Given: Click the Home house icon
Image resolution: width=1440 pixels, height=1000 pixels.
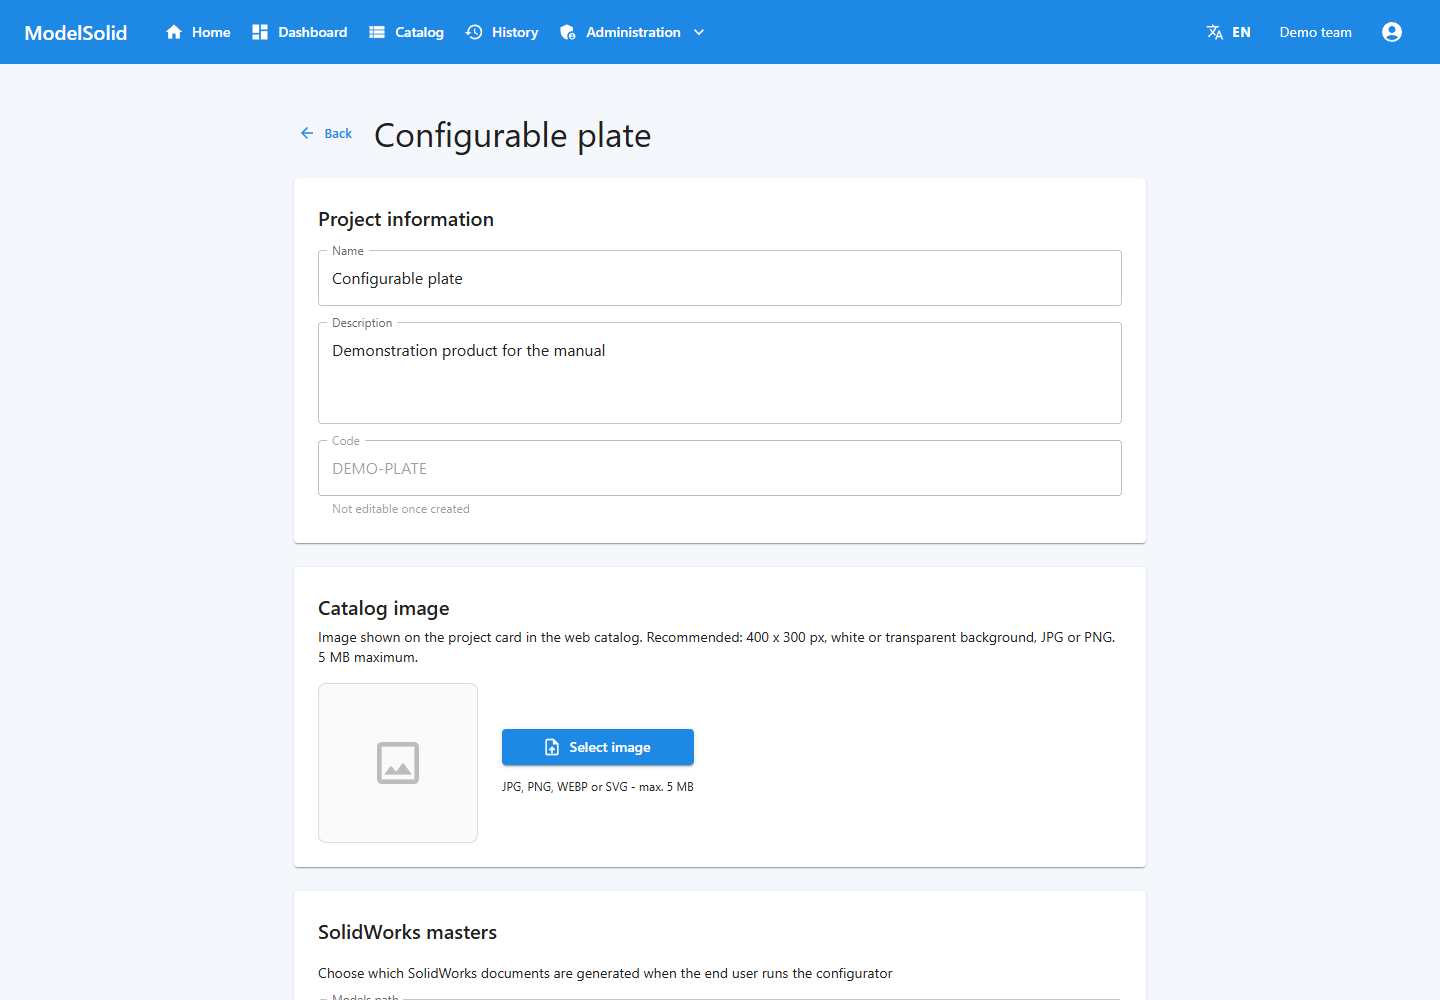Looking at the screenshot, I should (174, 32).
